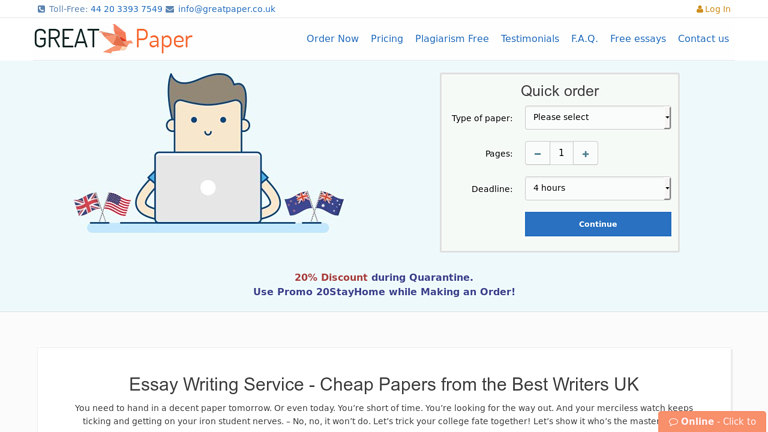
Task: Go to the Pricing page
Action: (x=387, y=39)
